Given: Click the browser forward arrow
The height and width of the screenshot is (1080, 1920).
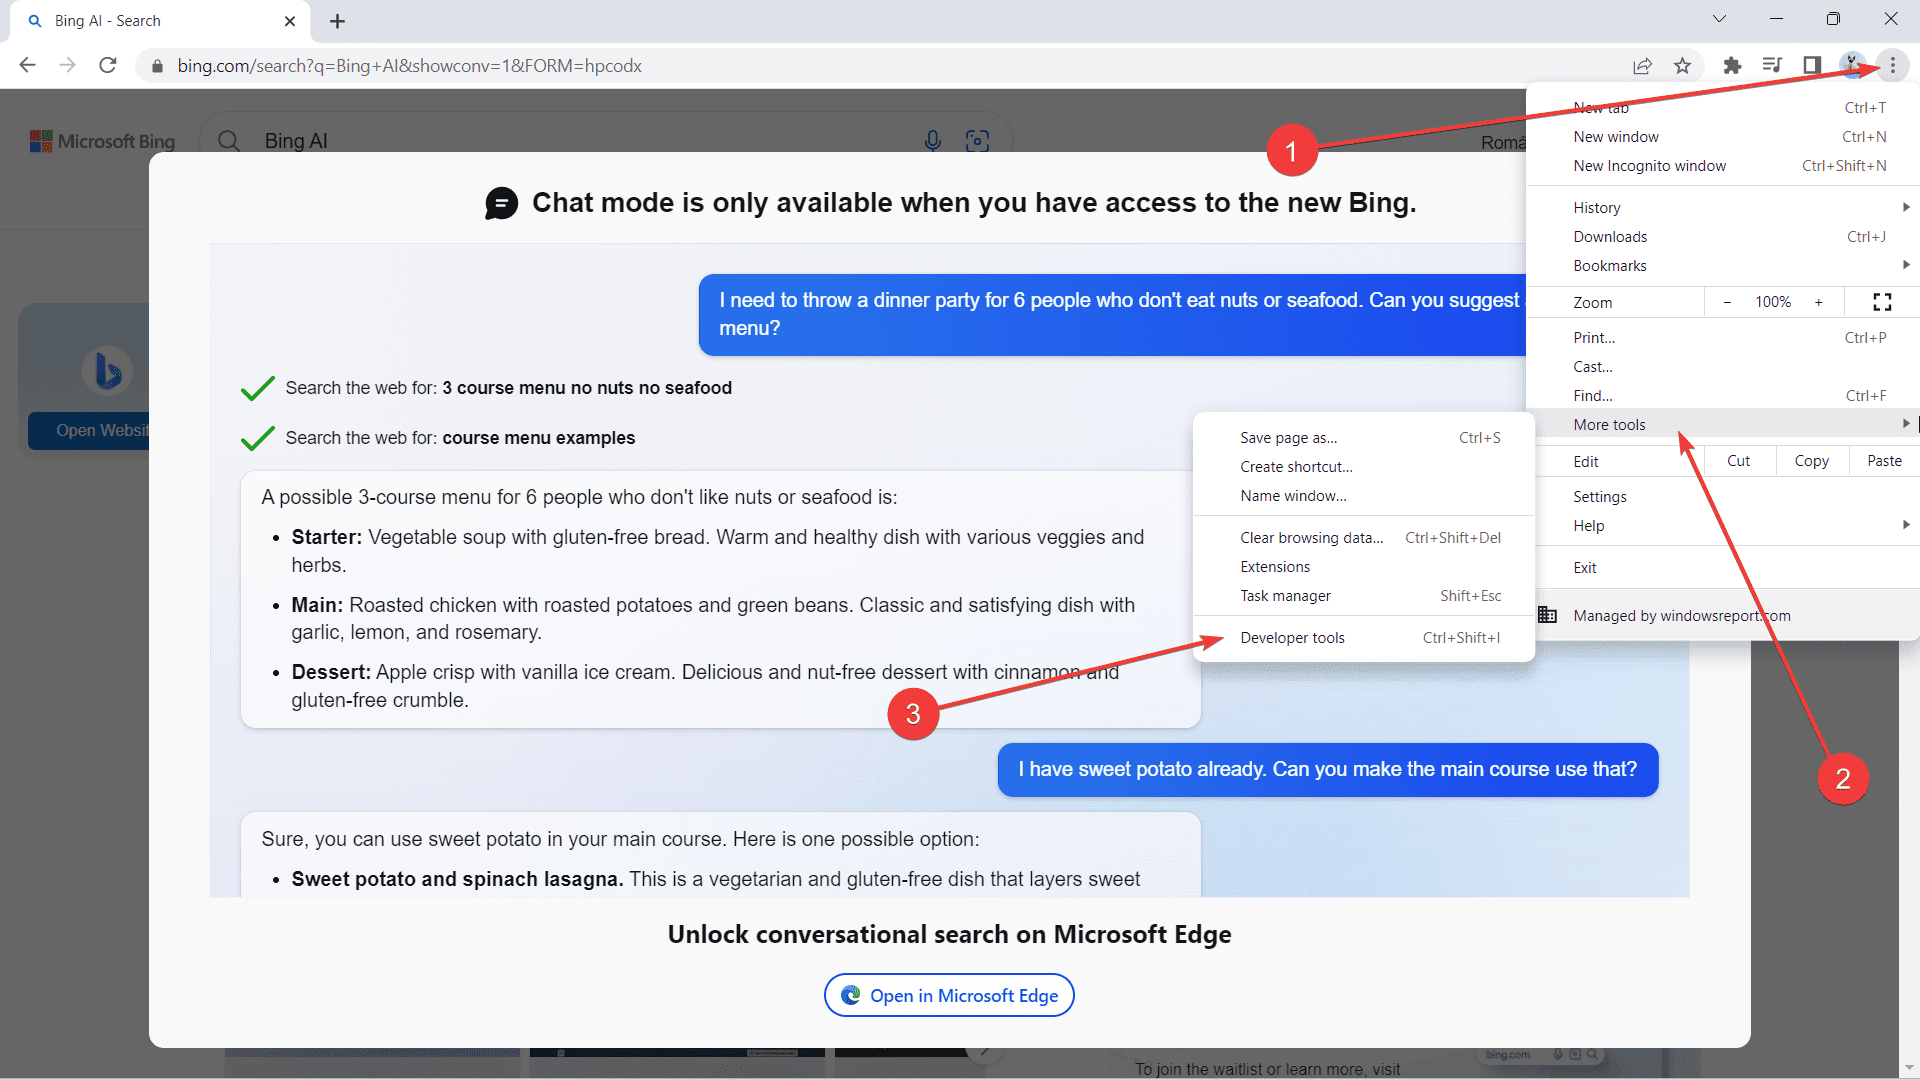Looking at the screenshot, I should click(67, 65).
